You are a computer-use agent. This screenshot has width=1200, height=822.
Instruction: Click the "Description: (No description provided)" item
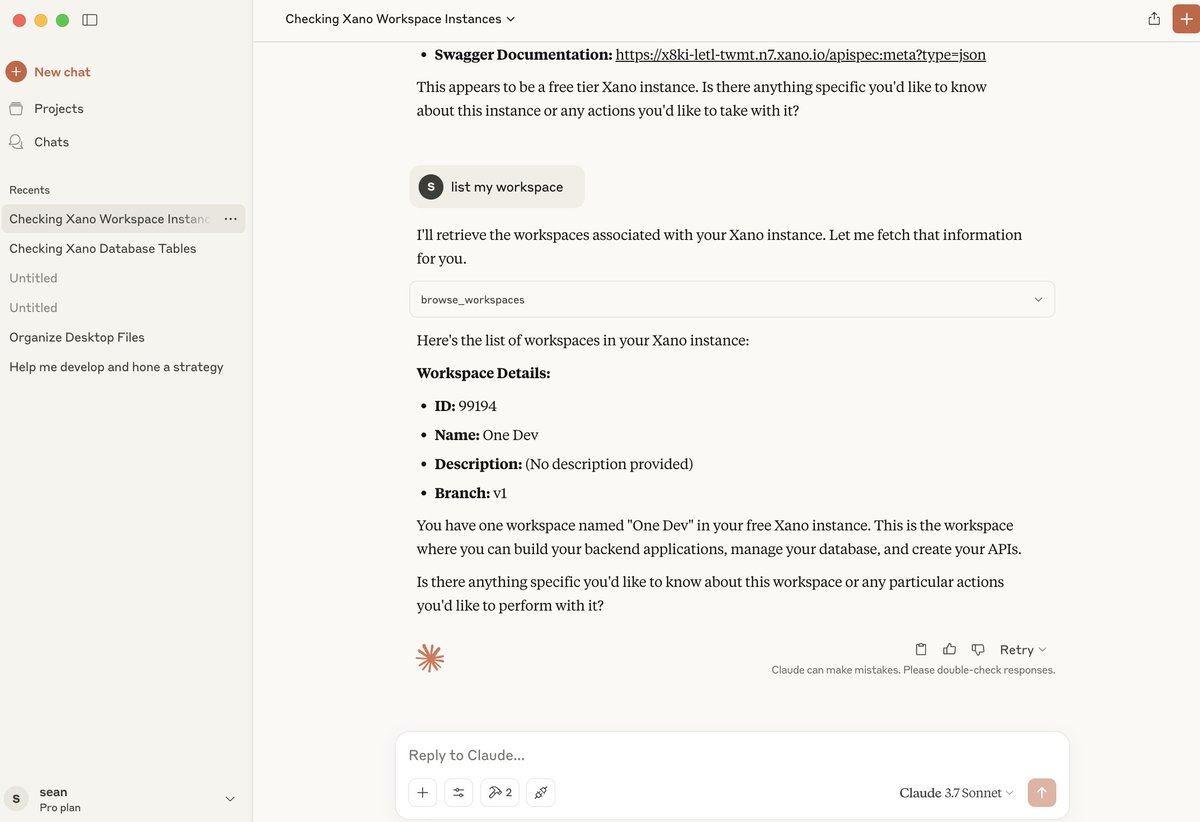pos(564,464)
